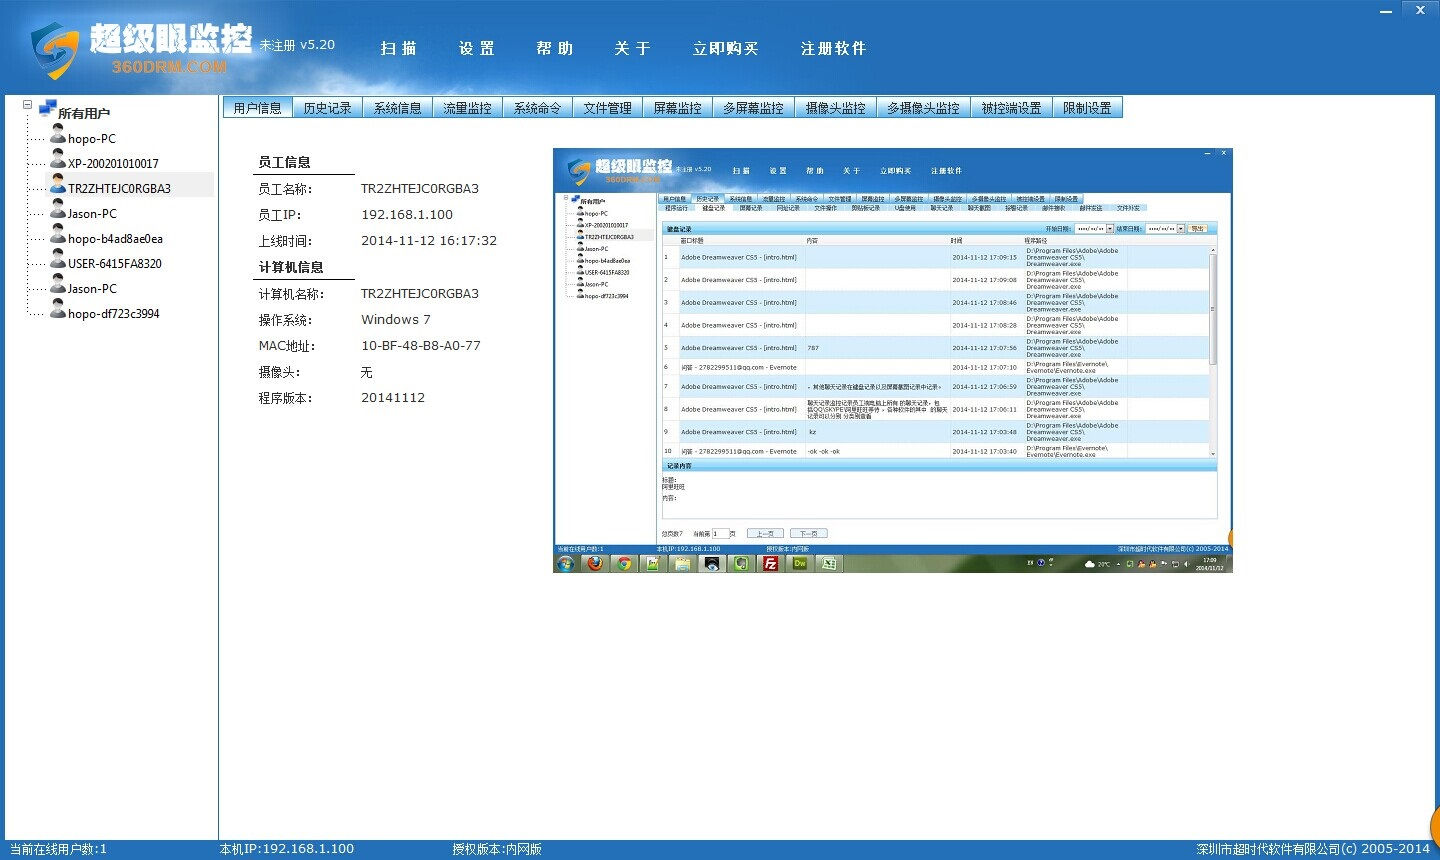Go to the 限制设置 tab
Image resolution: width=1440 pixels, height=860 pixels.
tap(1087, 108)
